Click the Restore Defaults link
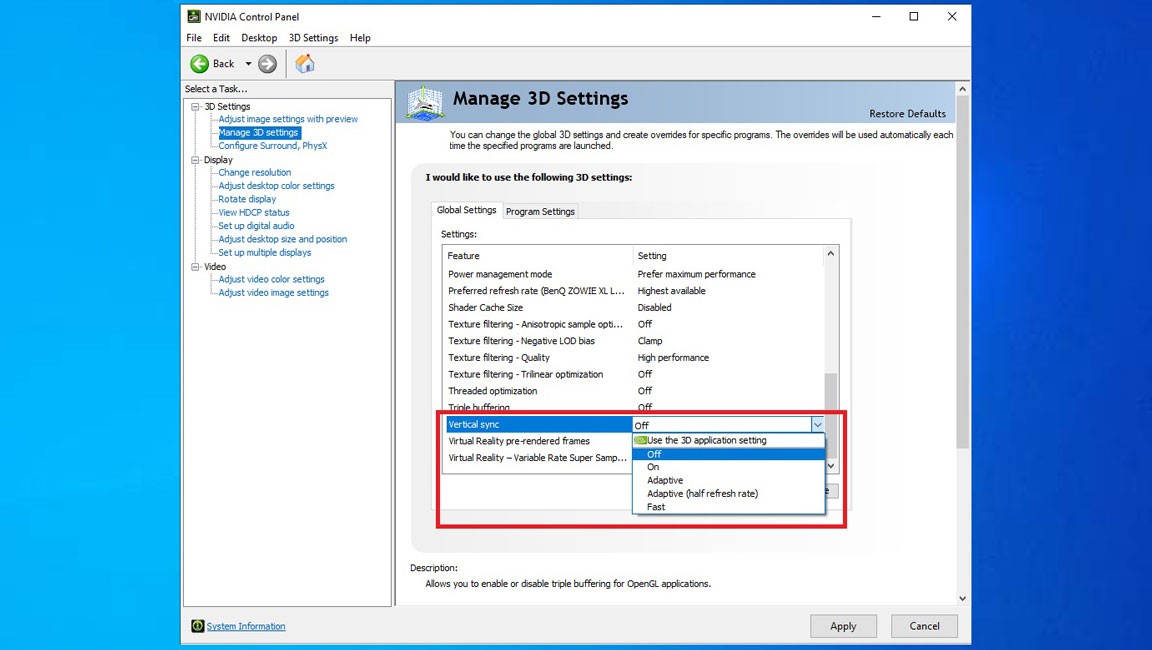1152x650 pixels. click(x=907, y=114)
